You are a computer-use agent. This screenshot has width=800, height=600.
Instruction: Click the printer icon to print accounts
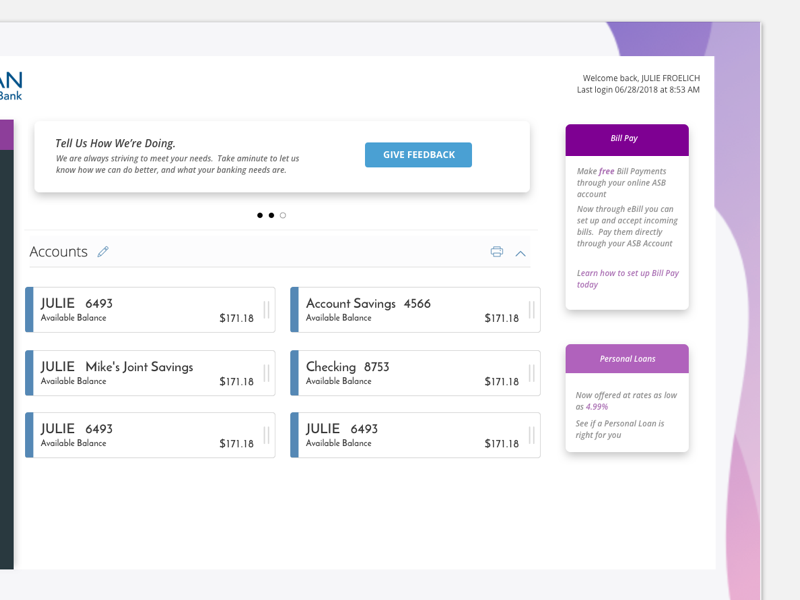[496, 253]
